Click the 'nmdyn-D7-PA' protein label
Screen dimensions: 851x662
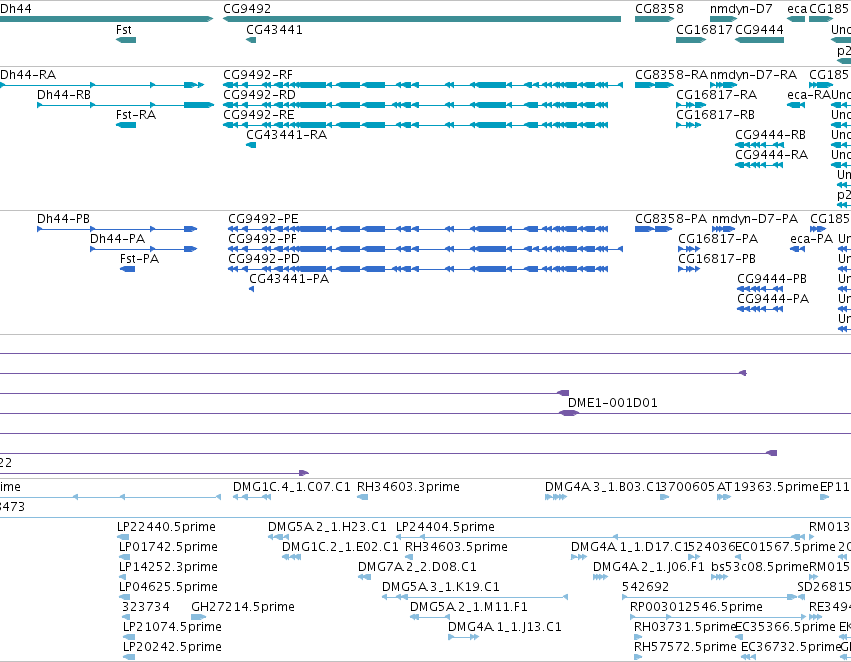point(755,219)
